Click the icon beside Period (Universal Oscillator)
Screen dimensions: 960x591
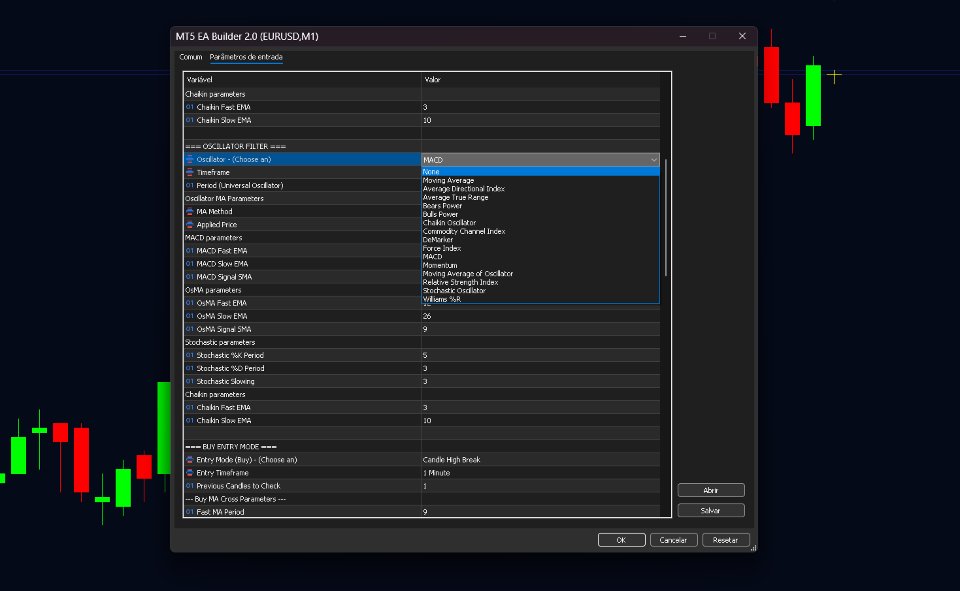[190, 186]
